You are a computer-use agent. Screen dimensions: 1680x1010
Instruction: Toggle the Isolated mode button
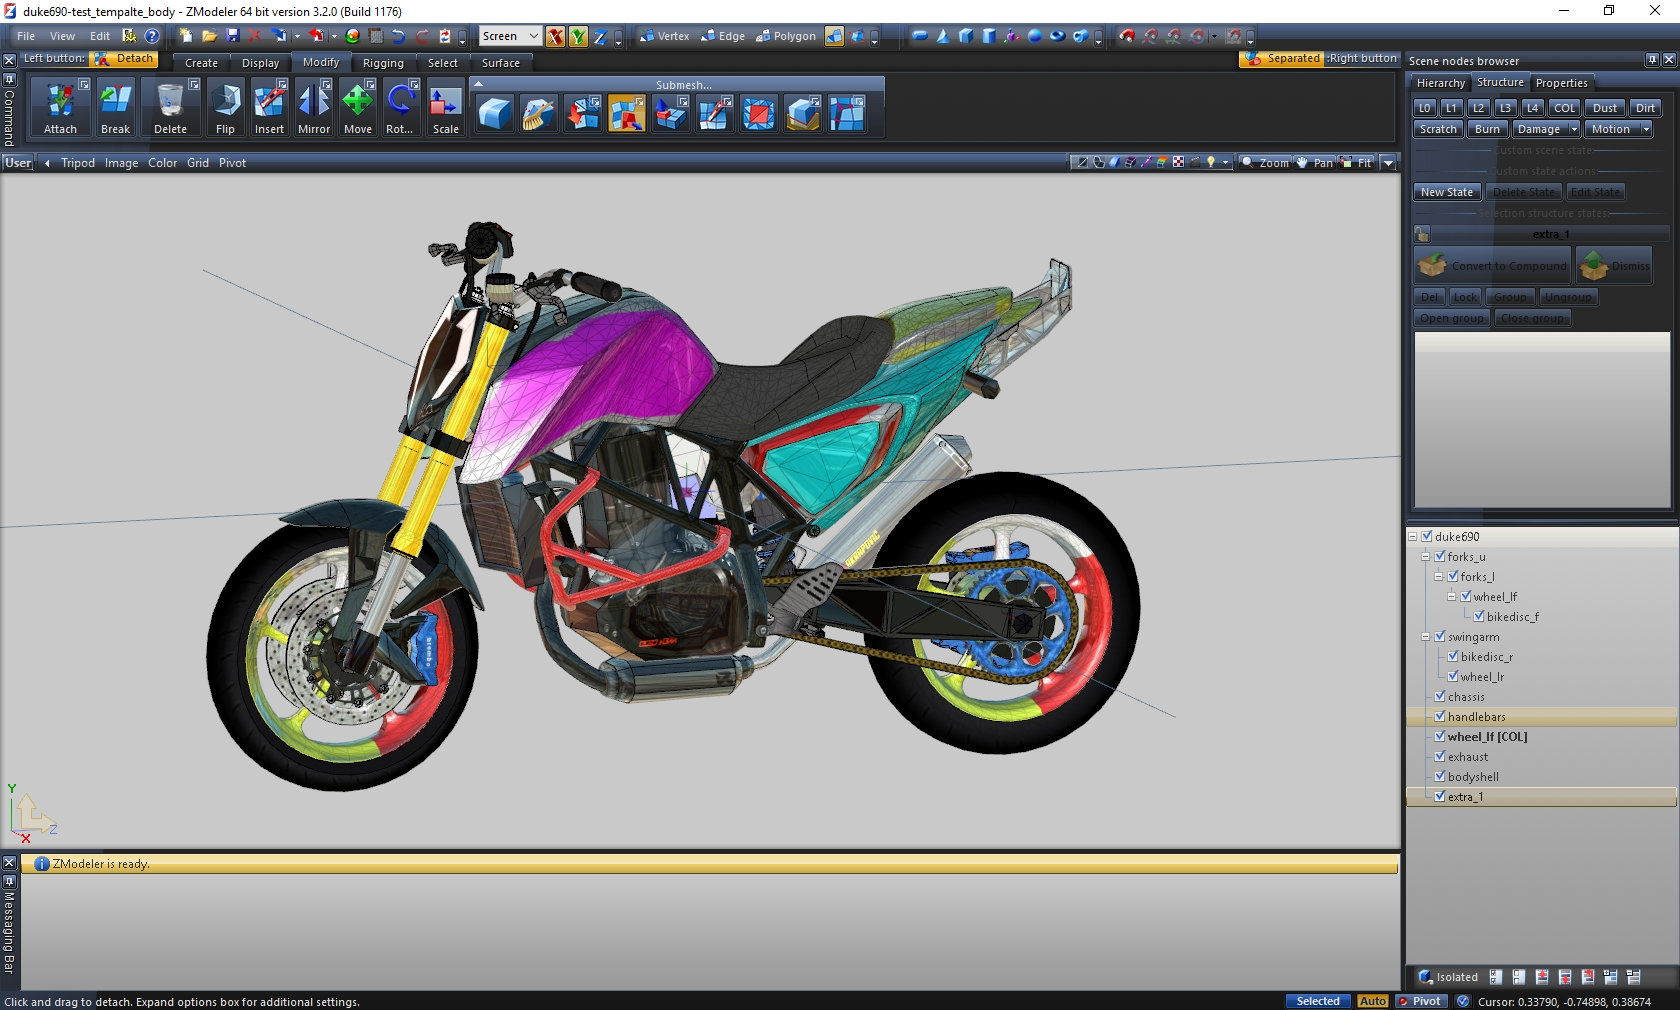tap(1448, 977)
